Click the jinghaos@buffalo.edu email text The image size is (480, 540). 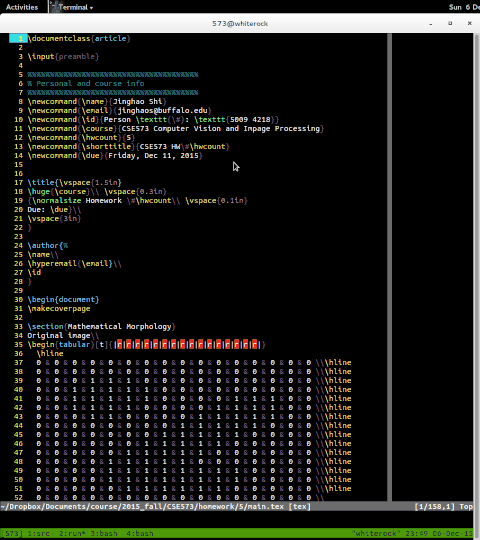(162, 110)
